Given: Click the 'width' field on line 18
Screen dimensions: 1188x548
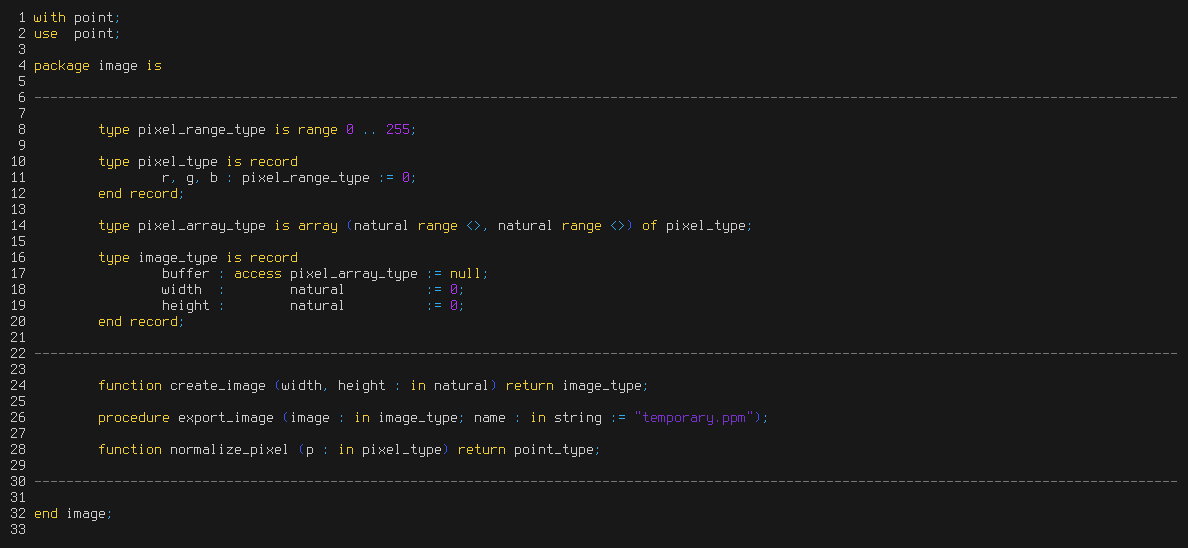Looking at the screenshot, I should pyautogui.click(x=182, y=290).
